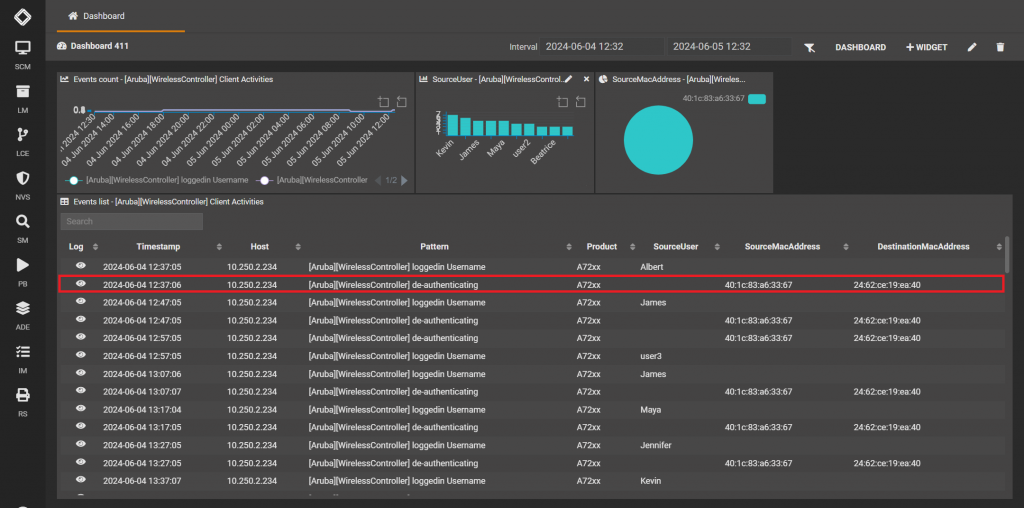Sort table by Pattern column arrows
Image resolution: width=1024 pixels, height=508 pixels.
pos(569,247)
